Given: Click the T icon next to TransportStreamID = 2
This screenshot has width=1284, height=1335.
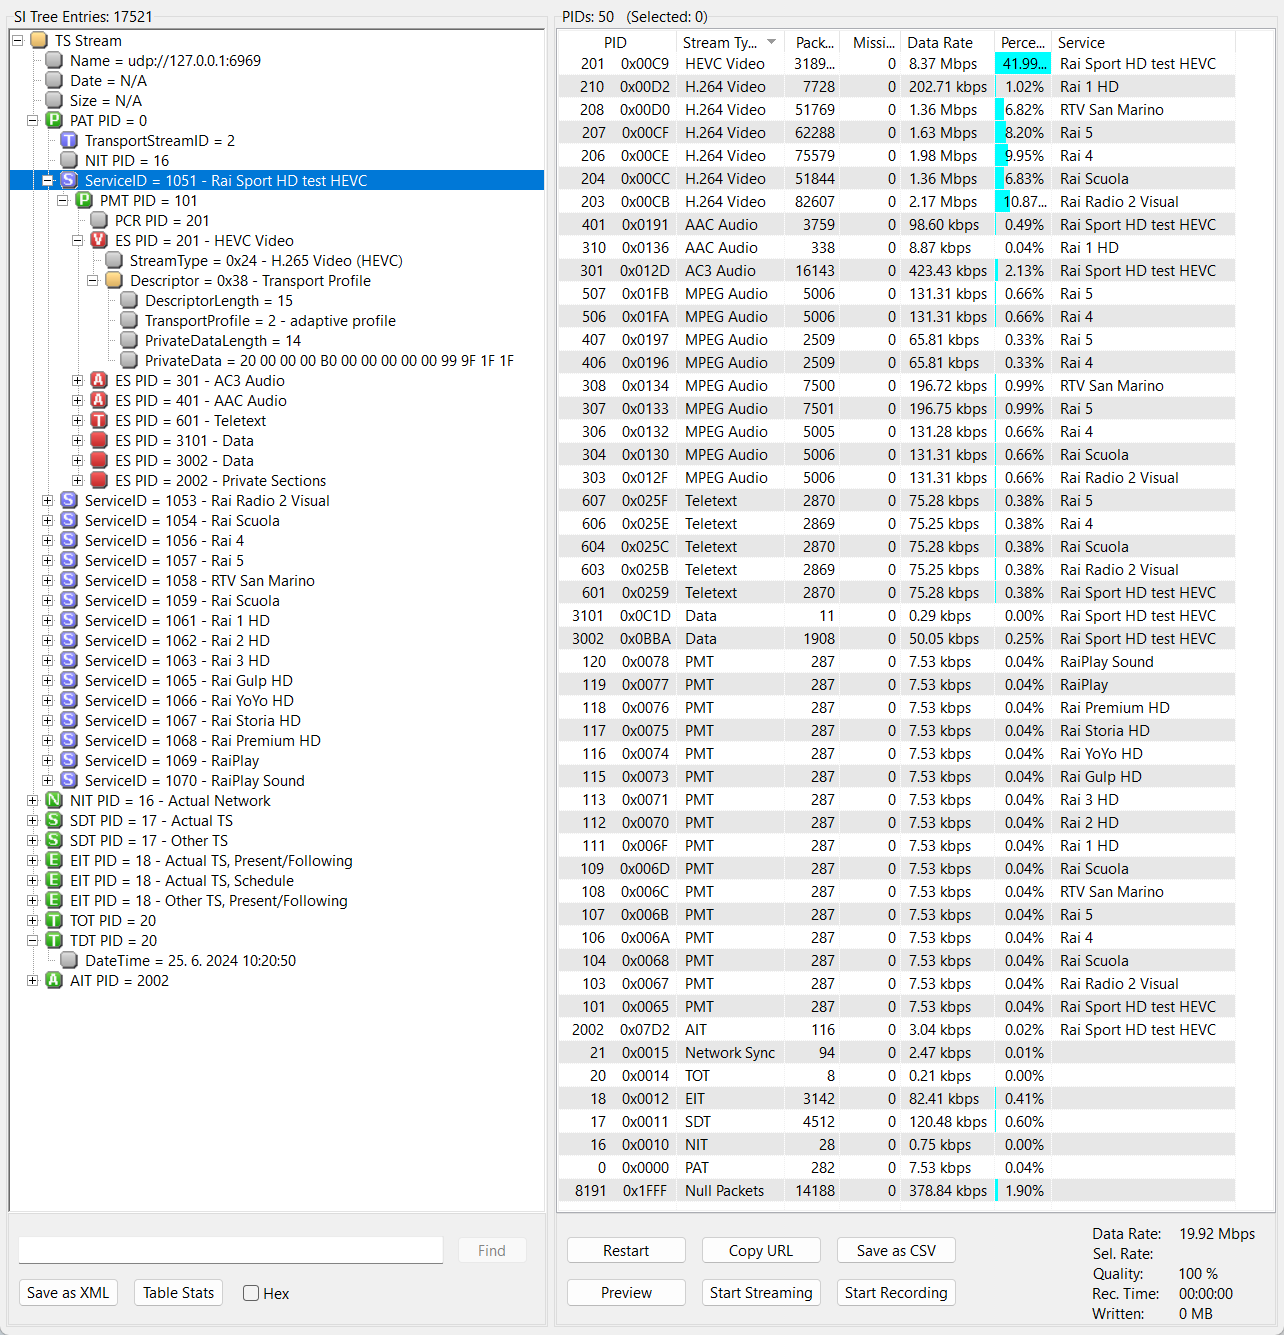Looking at the screenshot, I should 69,141.
